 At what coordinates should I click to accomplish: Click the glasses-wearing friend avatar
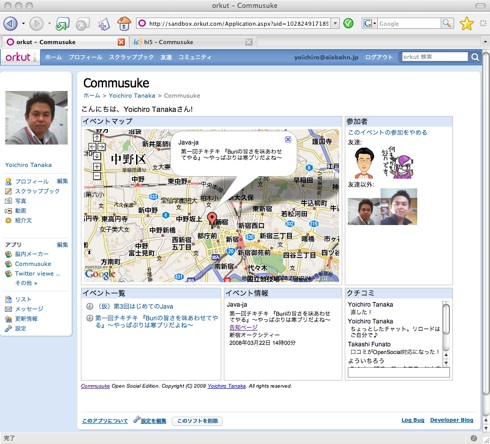click(364, 163)
